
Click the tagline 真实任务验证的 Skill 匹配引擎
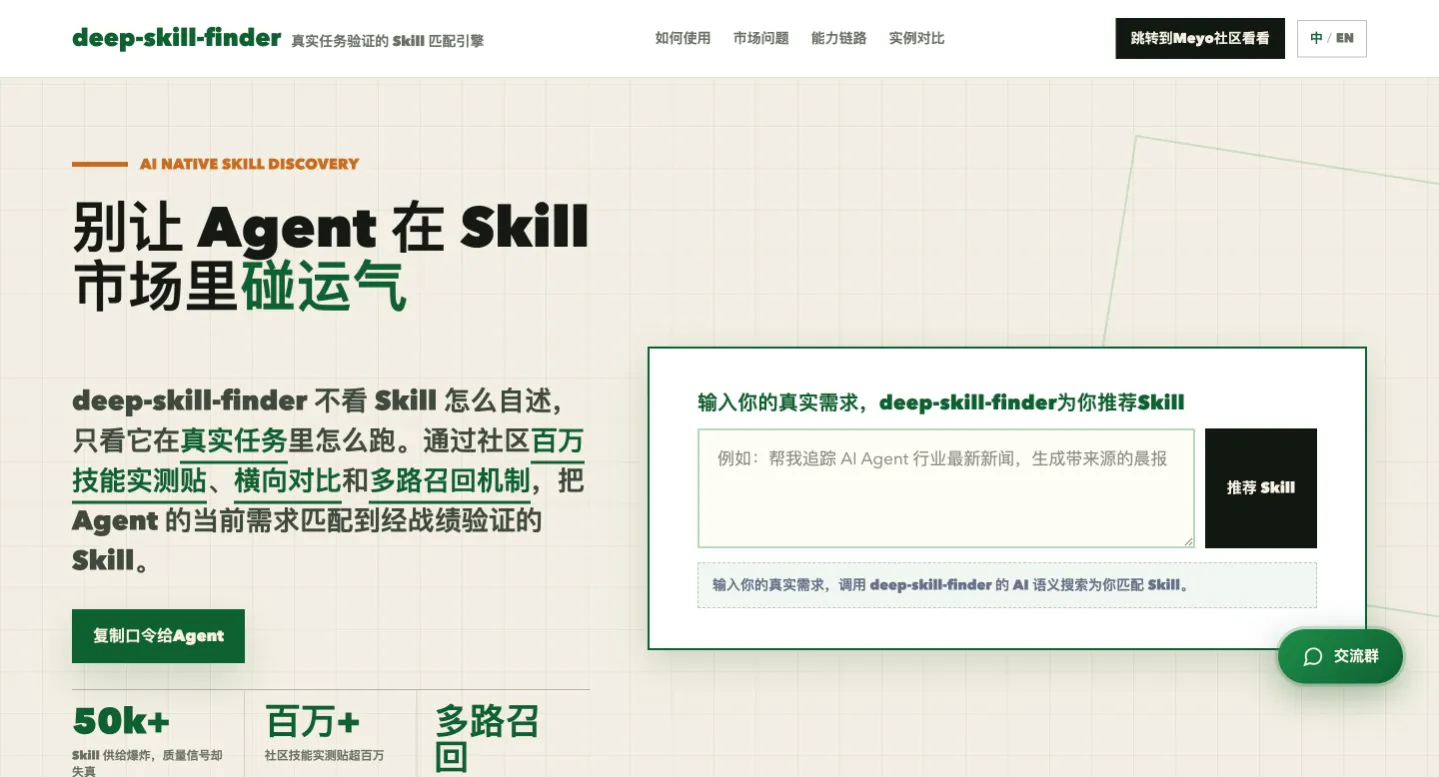[x=388, y=41]
